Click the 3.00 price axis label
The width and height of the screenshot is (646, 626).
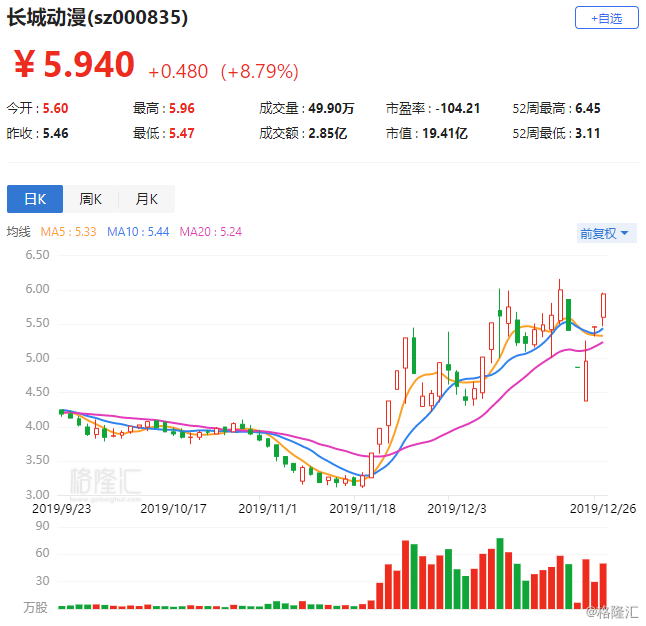coord(37,494)
